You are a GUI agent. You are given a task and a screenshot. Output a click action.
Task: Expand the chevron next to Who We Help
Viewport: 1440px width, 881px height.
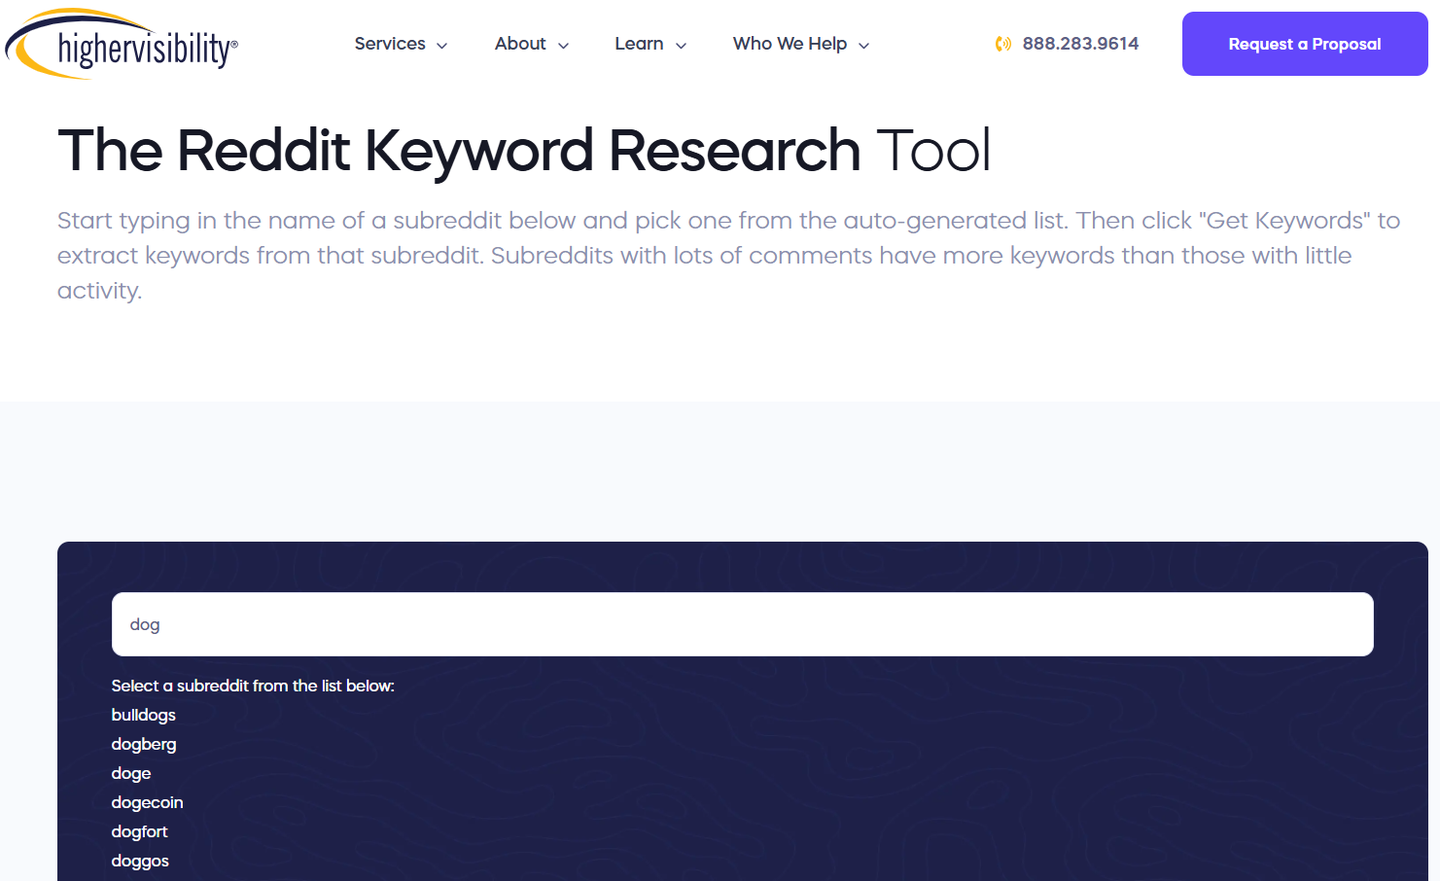point(864,46)
